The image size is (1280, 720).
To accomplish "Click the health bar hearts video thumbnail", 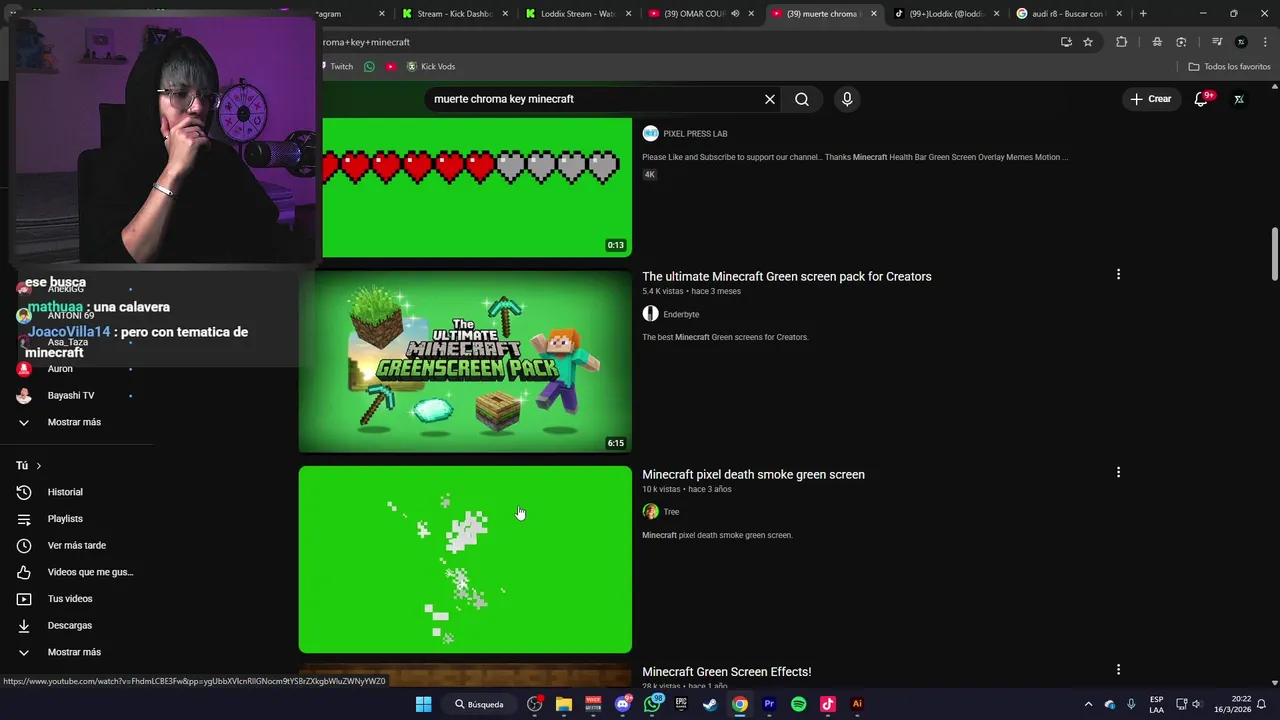I will pyautogui.click(x=476, y=187).
